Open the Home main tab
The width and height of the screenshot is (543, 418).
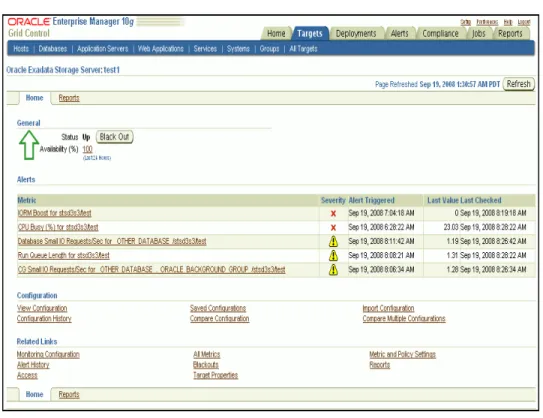[x=276, y=34]
